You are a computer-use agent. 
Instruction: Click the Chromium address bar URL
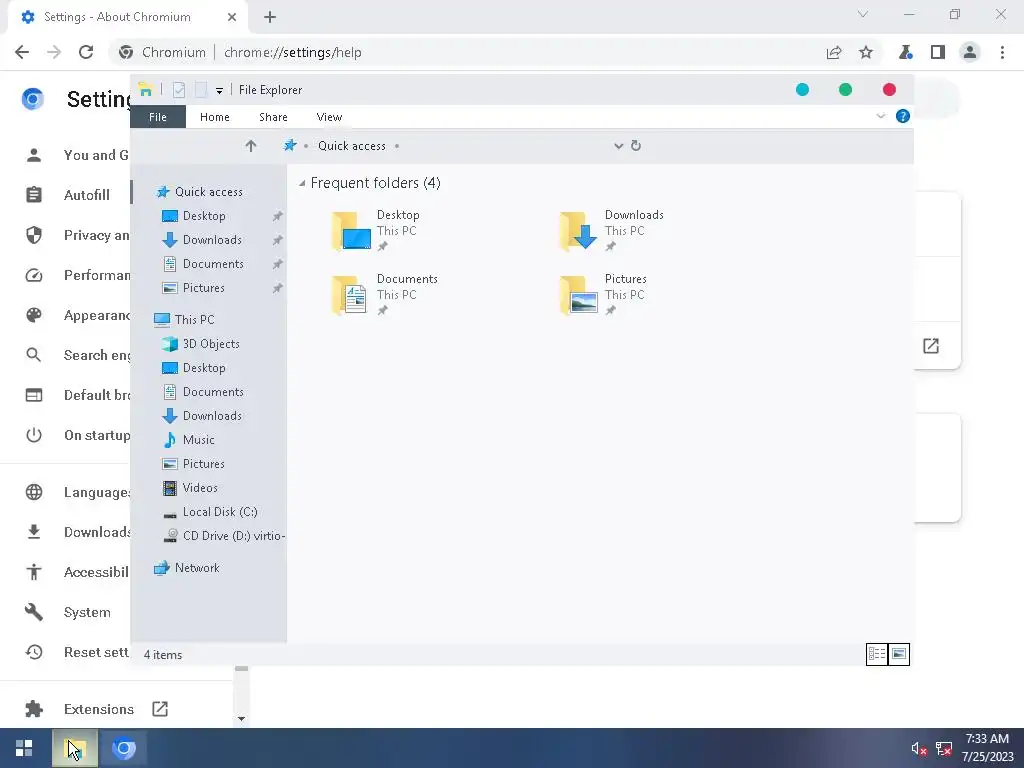coord(293,52)
